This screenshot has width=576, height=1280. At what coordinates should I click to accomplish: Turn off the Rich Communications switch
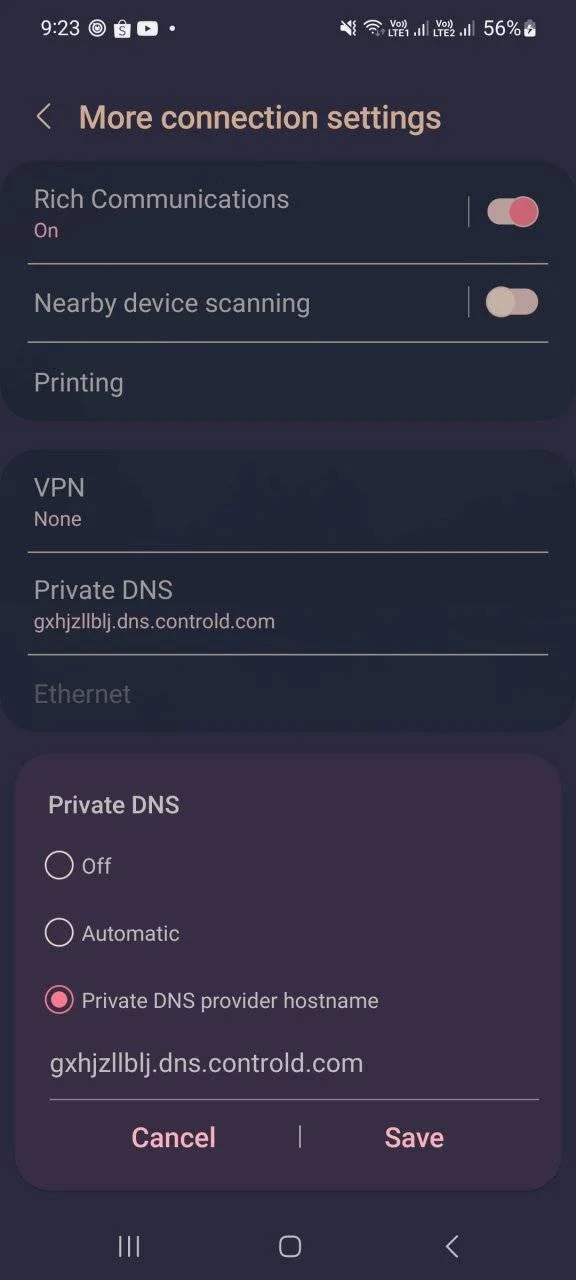(x=513, y=212)
